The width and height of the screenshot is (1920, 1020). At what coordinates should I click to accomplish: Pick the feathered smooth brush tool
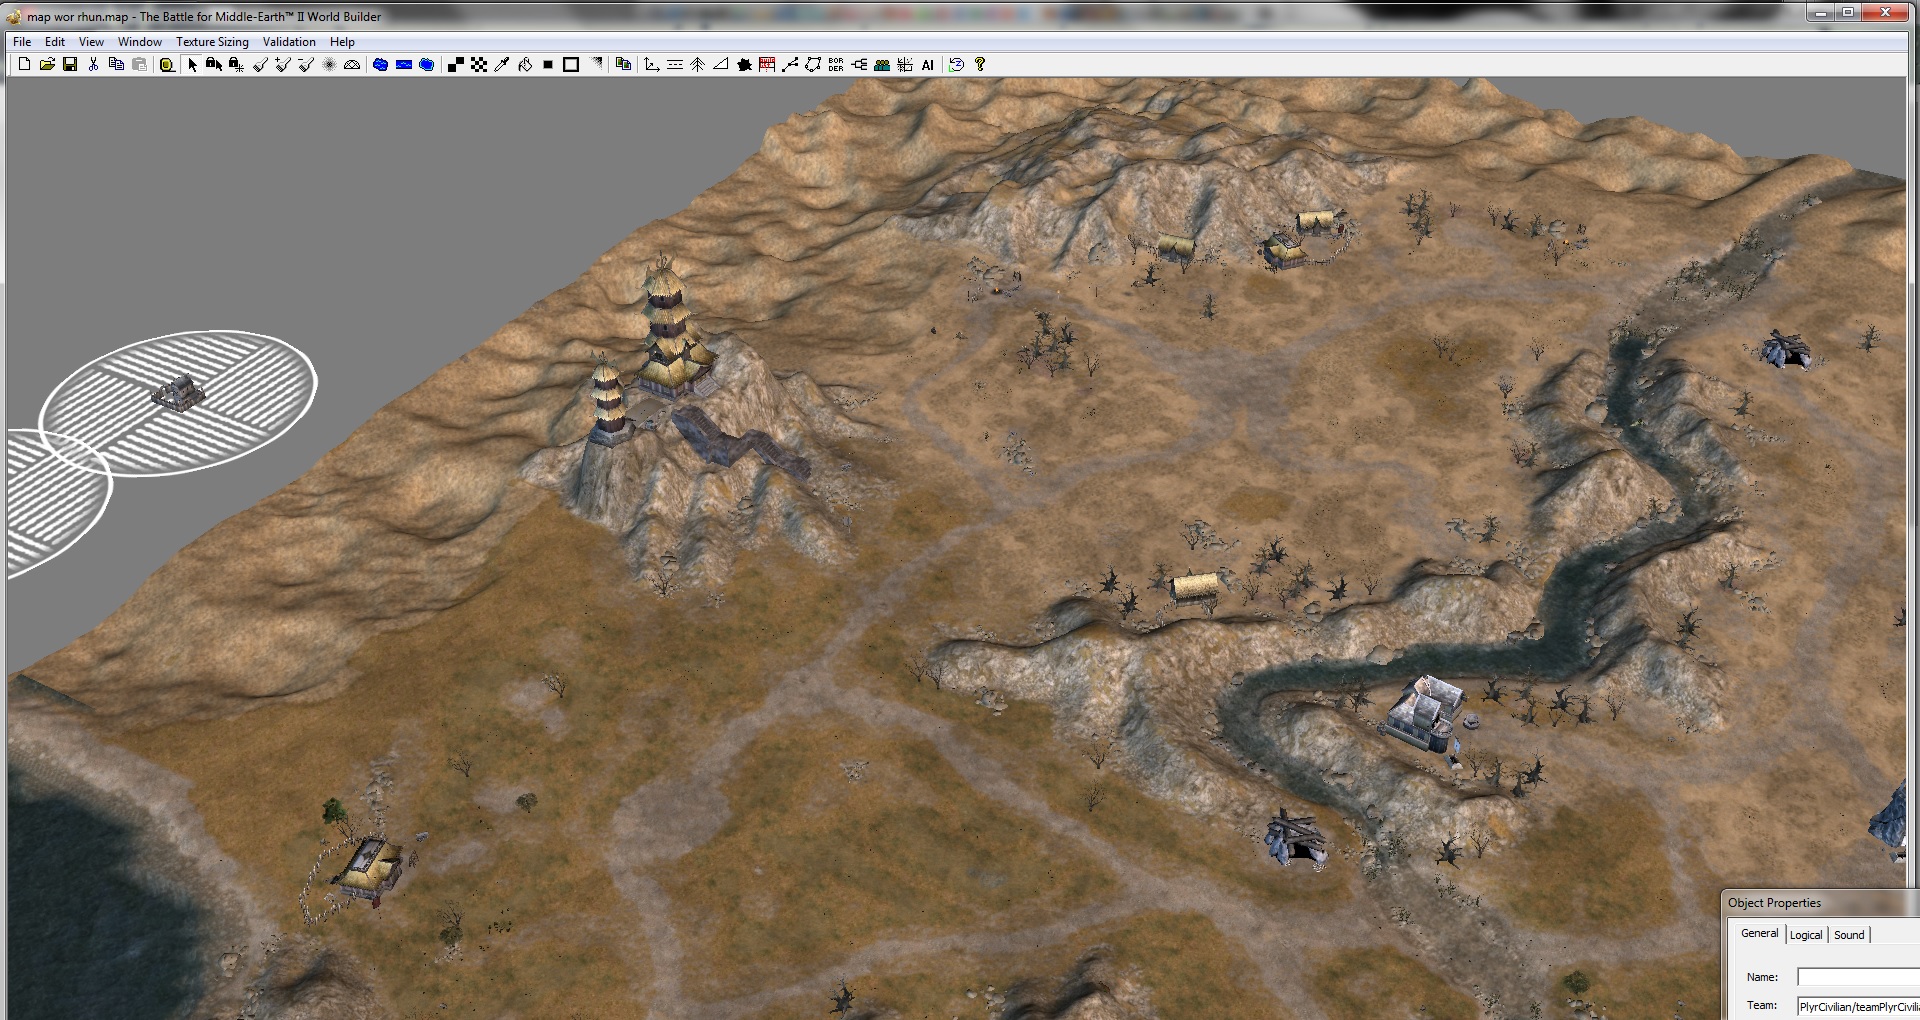coord(329,64)
